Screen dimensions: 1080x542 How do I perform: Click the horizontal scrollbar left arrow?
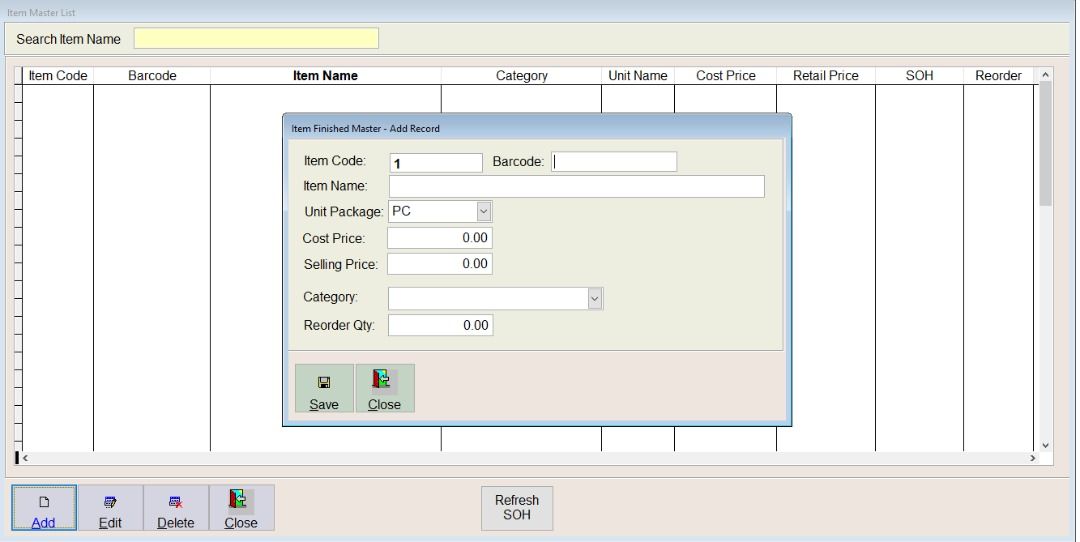25,458
